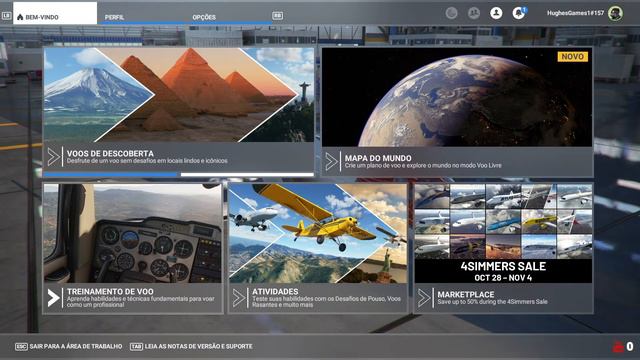This screenshot has width=640, height=360.
Task: Click the Voos de Descoberta arrow icon
Action: 53,157
